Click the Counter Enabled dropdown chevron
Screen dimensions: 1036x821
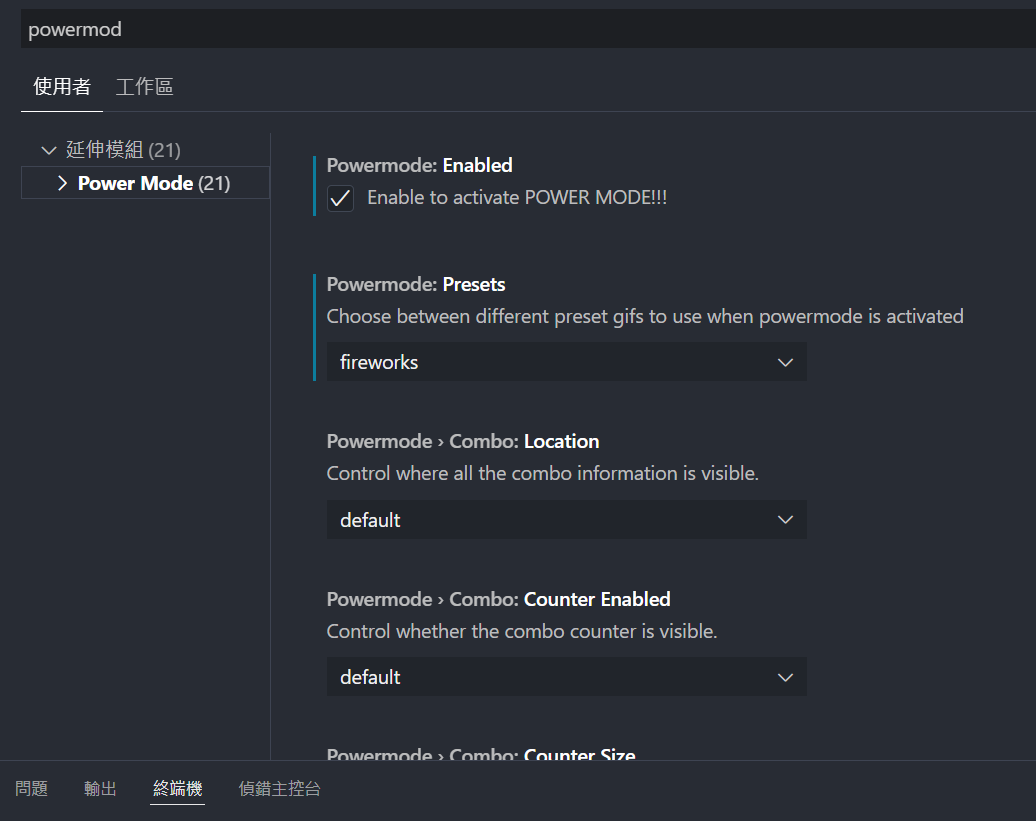(x=785, y=677)
